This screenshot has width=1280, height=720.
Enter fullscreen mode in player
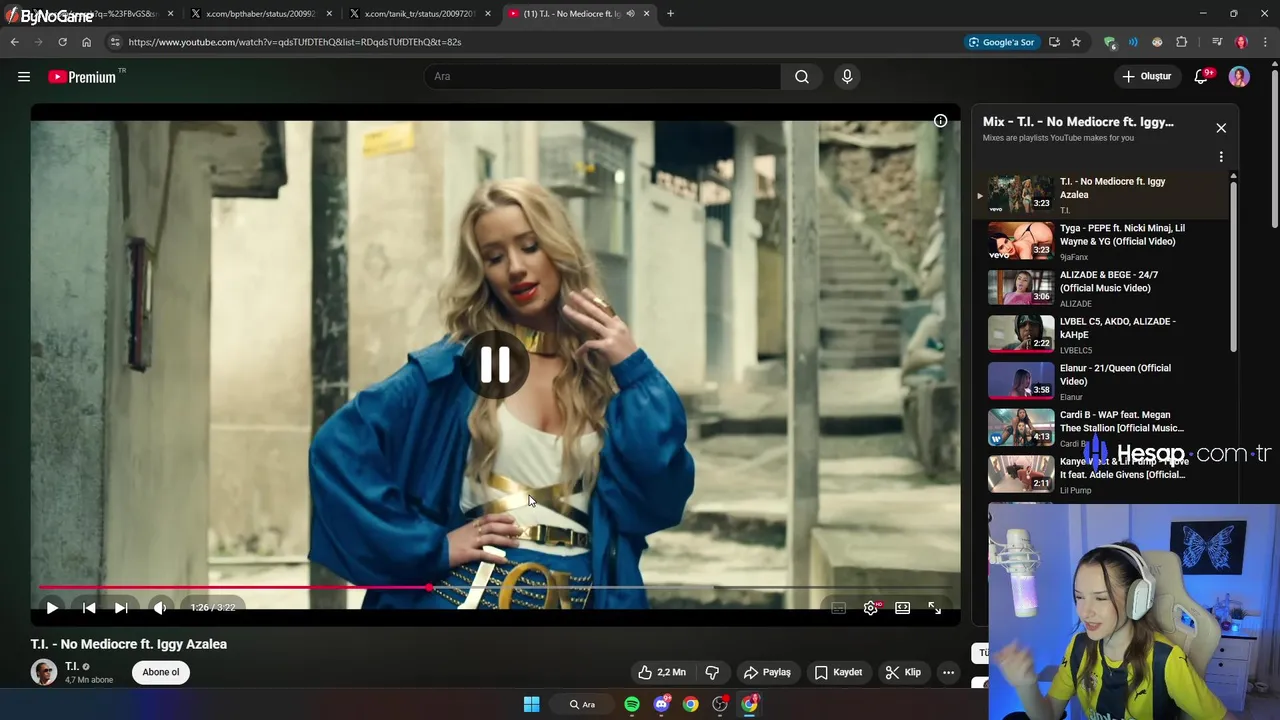pyautogui.click(x=935, y=607)
